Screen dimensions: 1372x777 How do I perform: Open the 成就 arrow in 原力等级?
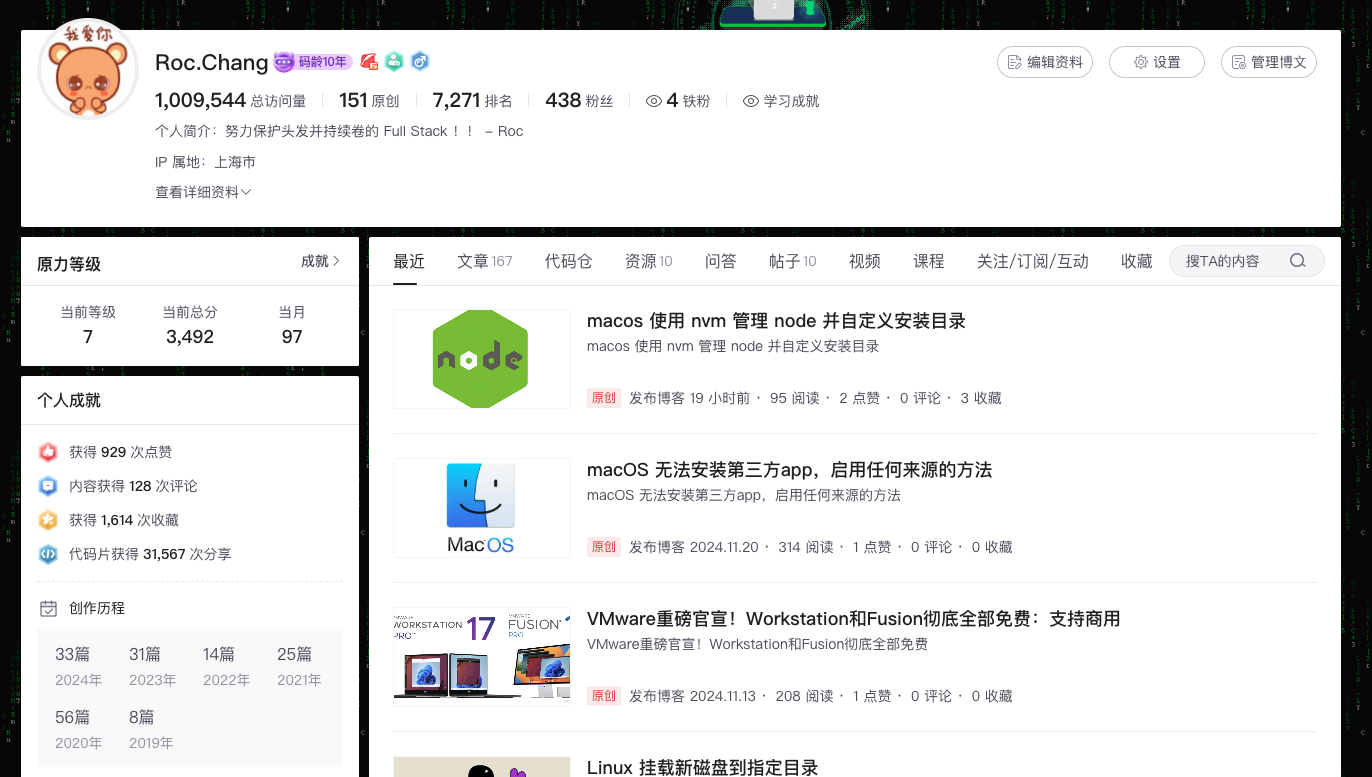(x=321, y=261)
